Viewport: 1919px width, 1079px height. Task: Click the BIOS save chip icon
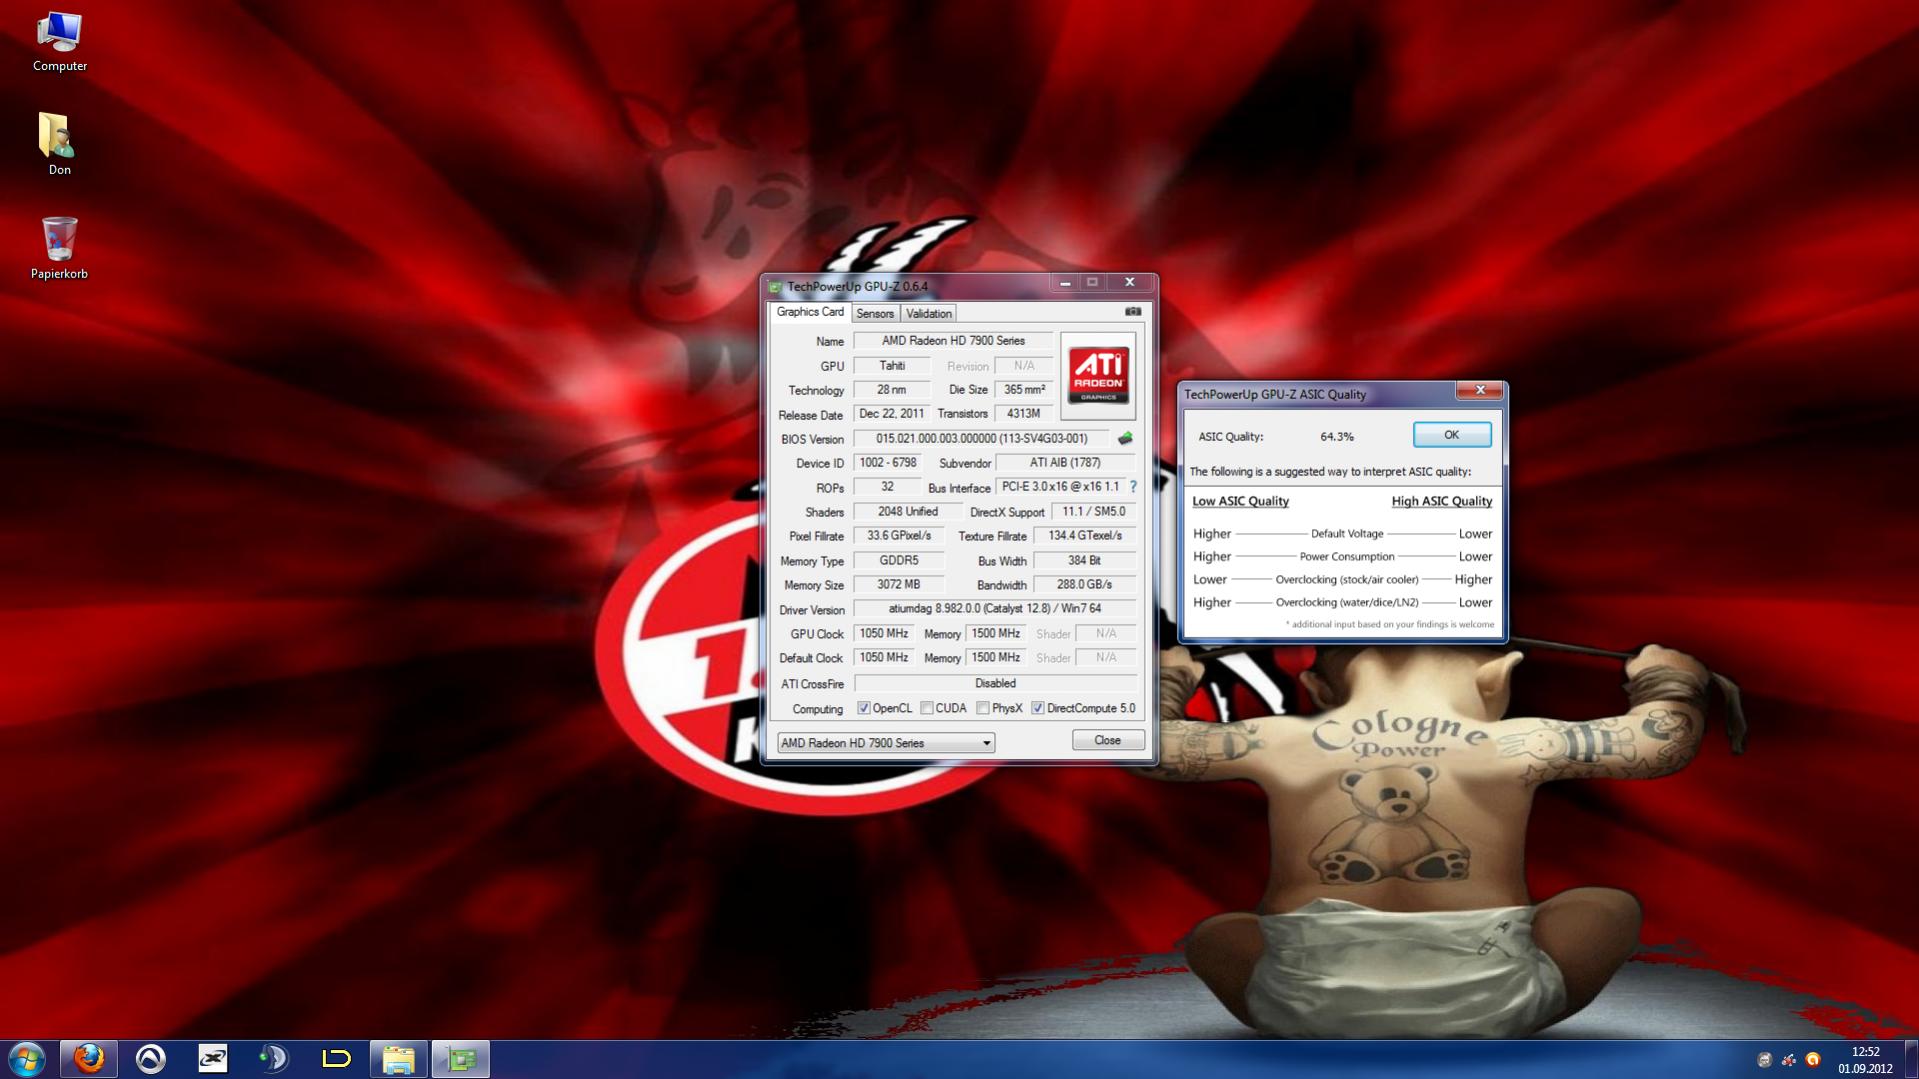pos(1125,438)
